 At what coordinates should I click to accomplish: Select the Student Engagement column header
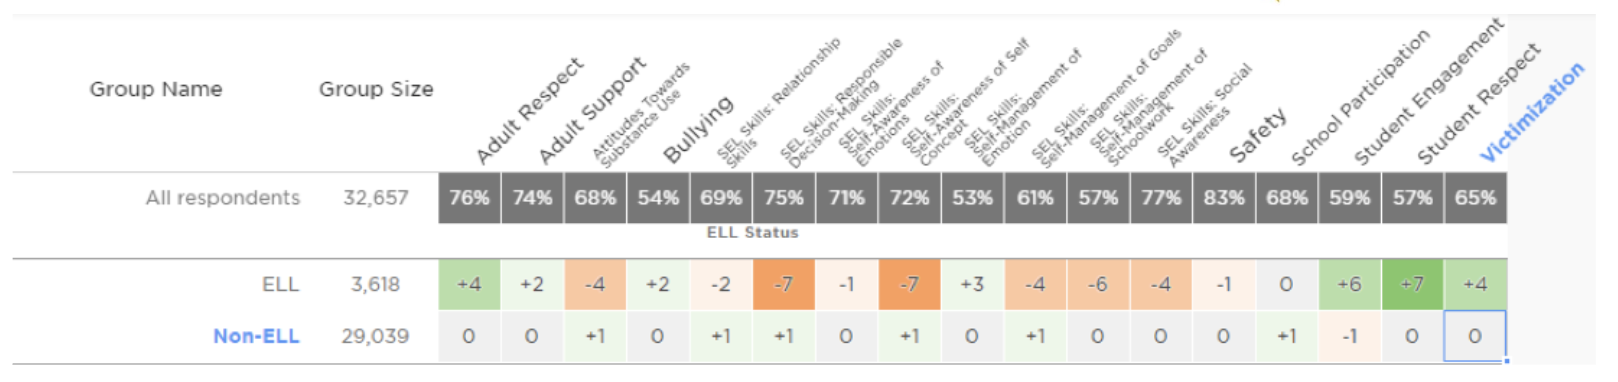click(x=1429, y=92)
